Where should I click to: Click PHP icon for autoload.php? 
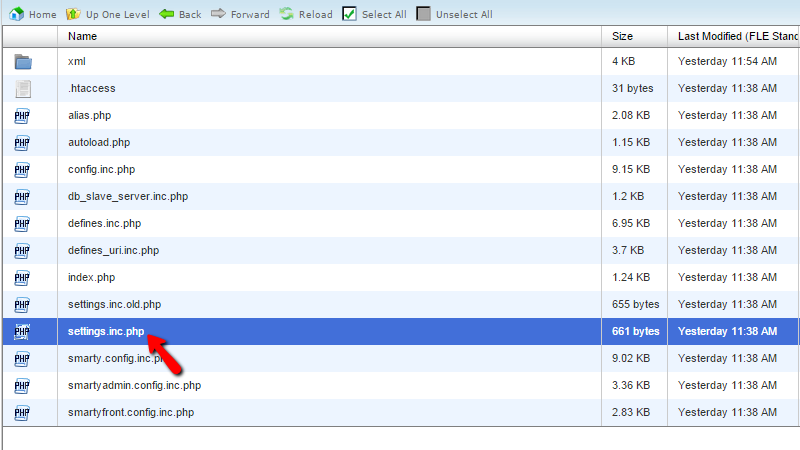pyautogui.click(x=22, y=143)
